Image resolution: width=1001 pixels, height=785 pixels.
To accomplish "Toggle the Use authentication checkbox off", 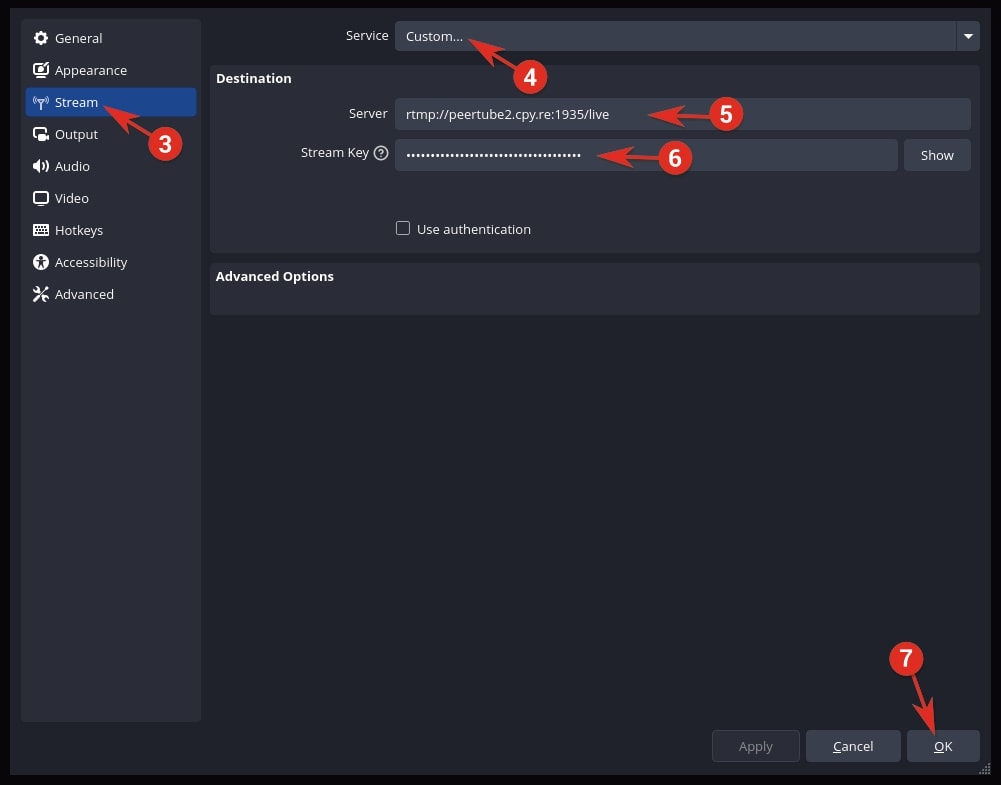I will tap(403, 228).
